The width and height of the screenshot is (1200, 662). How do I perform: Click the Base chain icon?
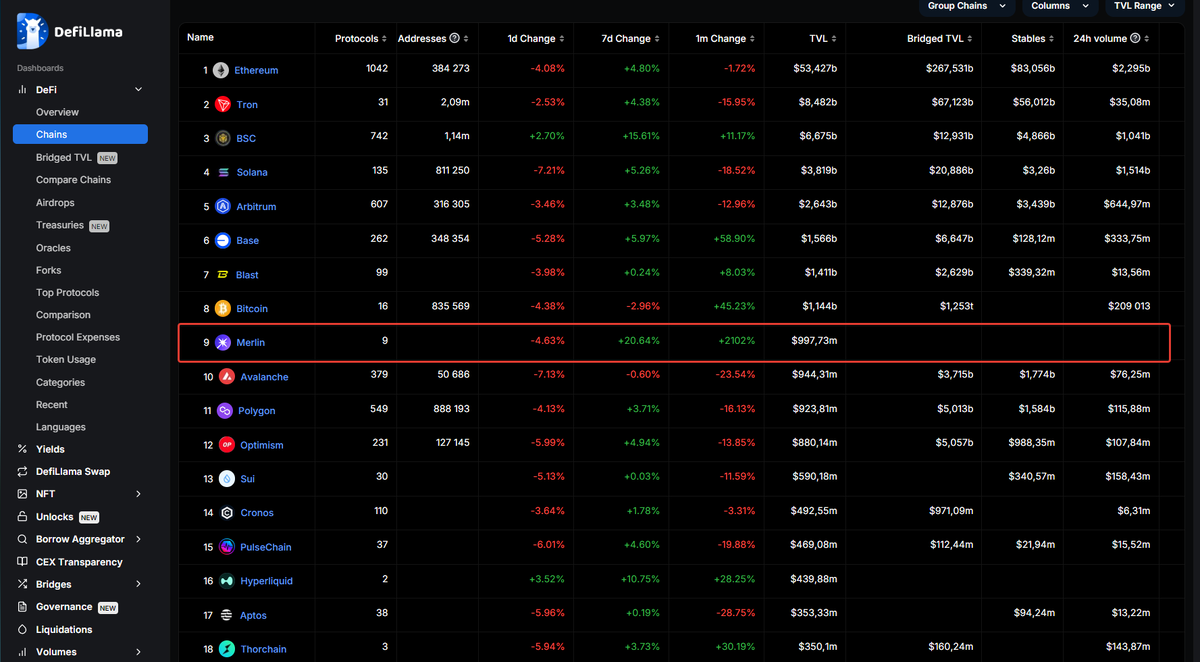point(221,240)
